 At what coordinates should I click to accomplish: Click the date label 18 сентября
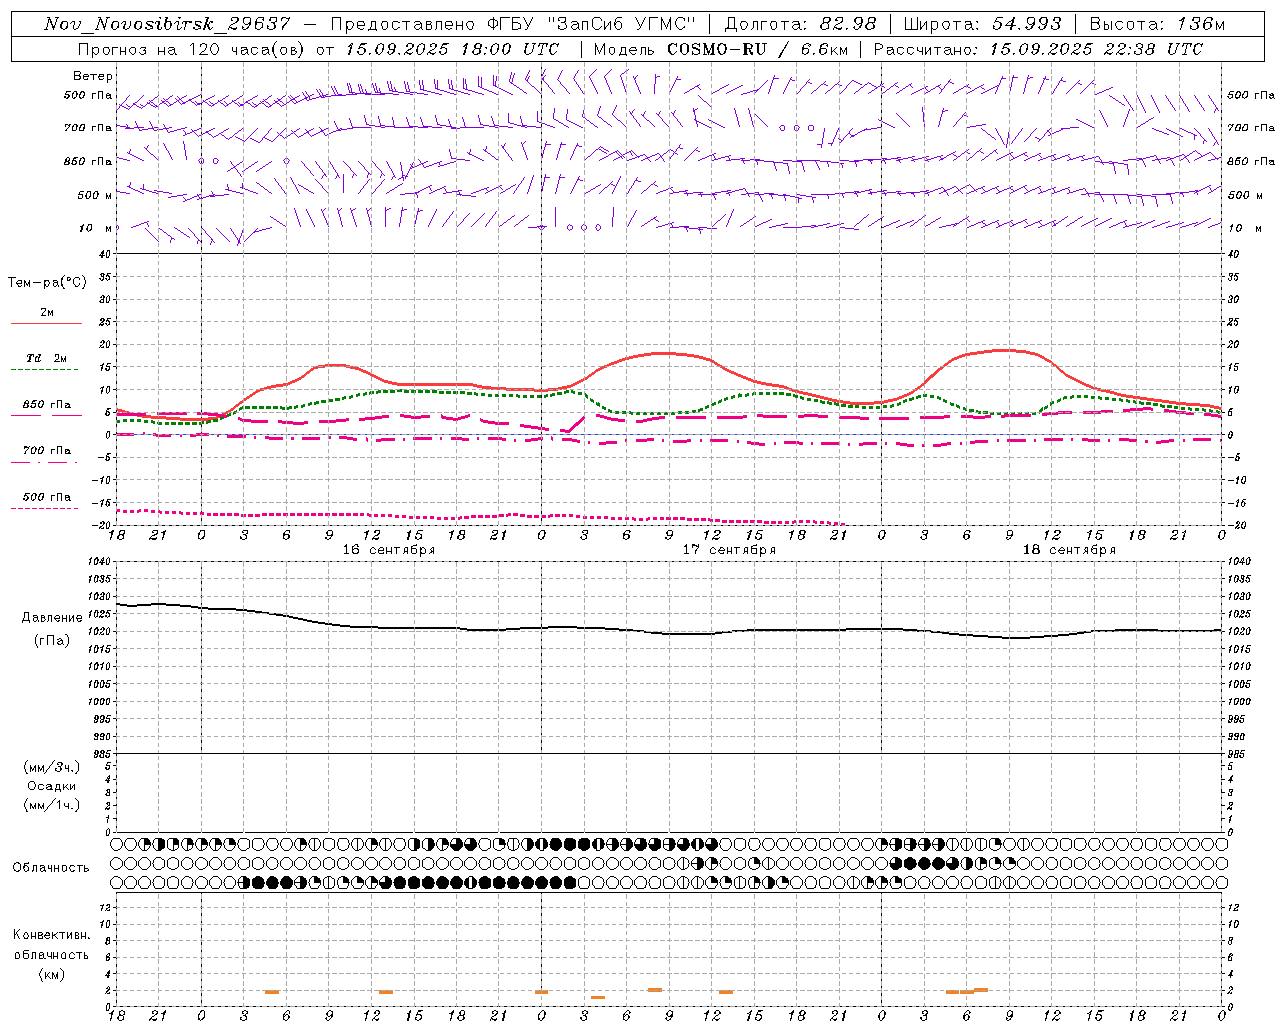coord(1069,550)
